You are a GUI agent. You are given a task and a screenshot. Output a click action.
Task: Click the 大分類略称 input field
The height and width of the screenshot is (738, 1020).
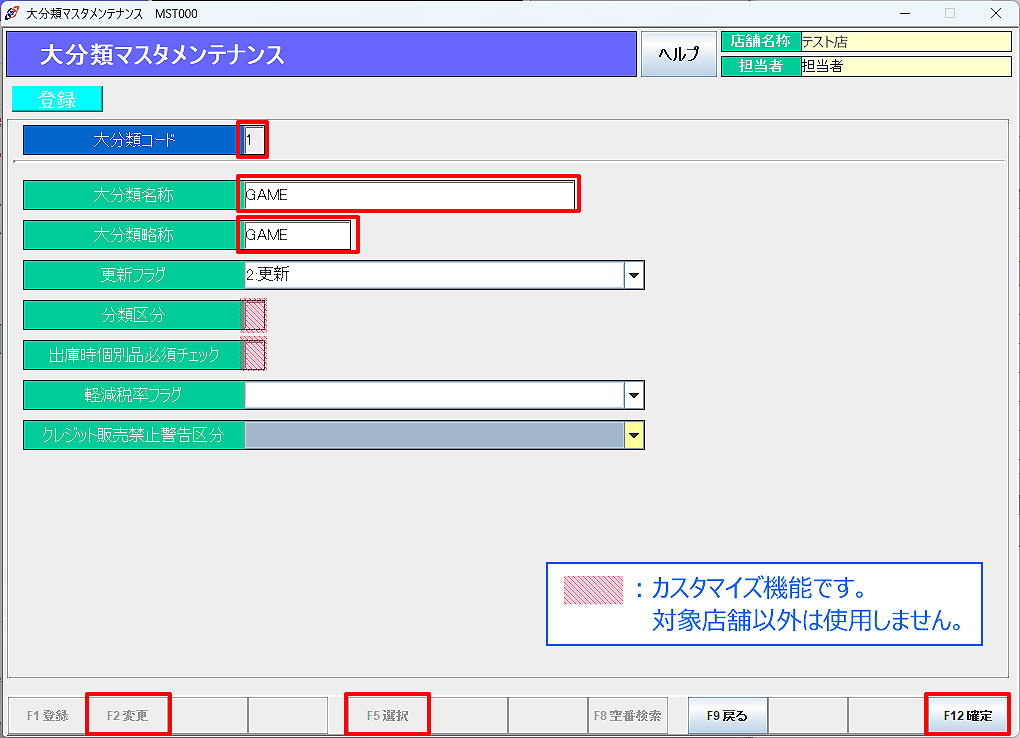(297, 234)
